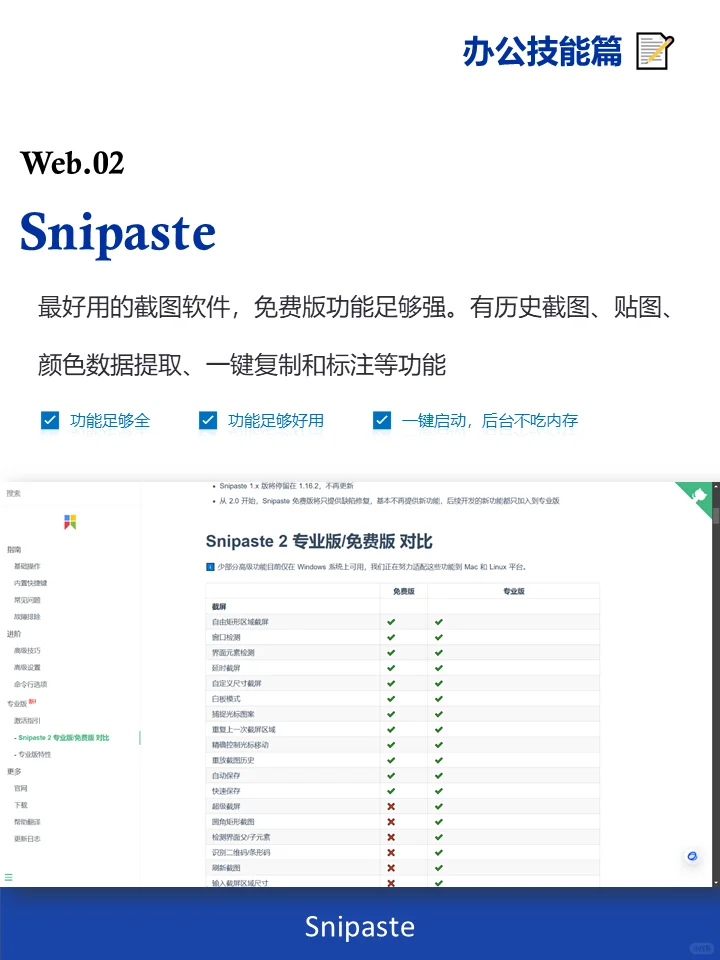Open 高级技巧 in the sidebar
Image resolution: width=720 pixels, height=960 pixels.
28,650
